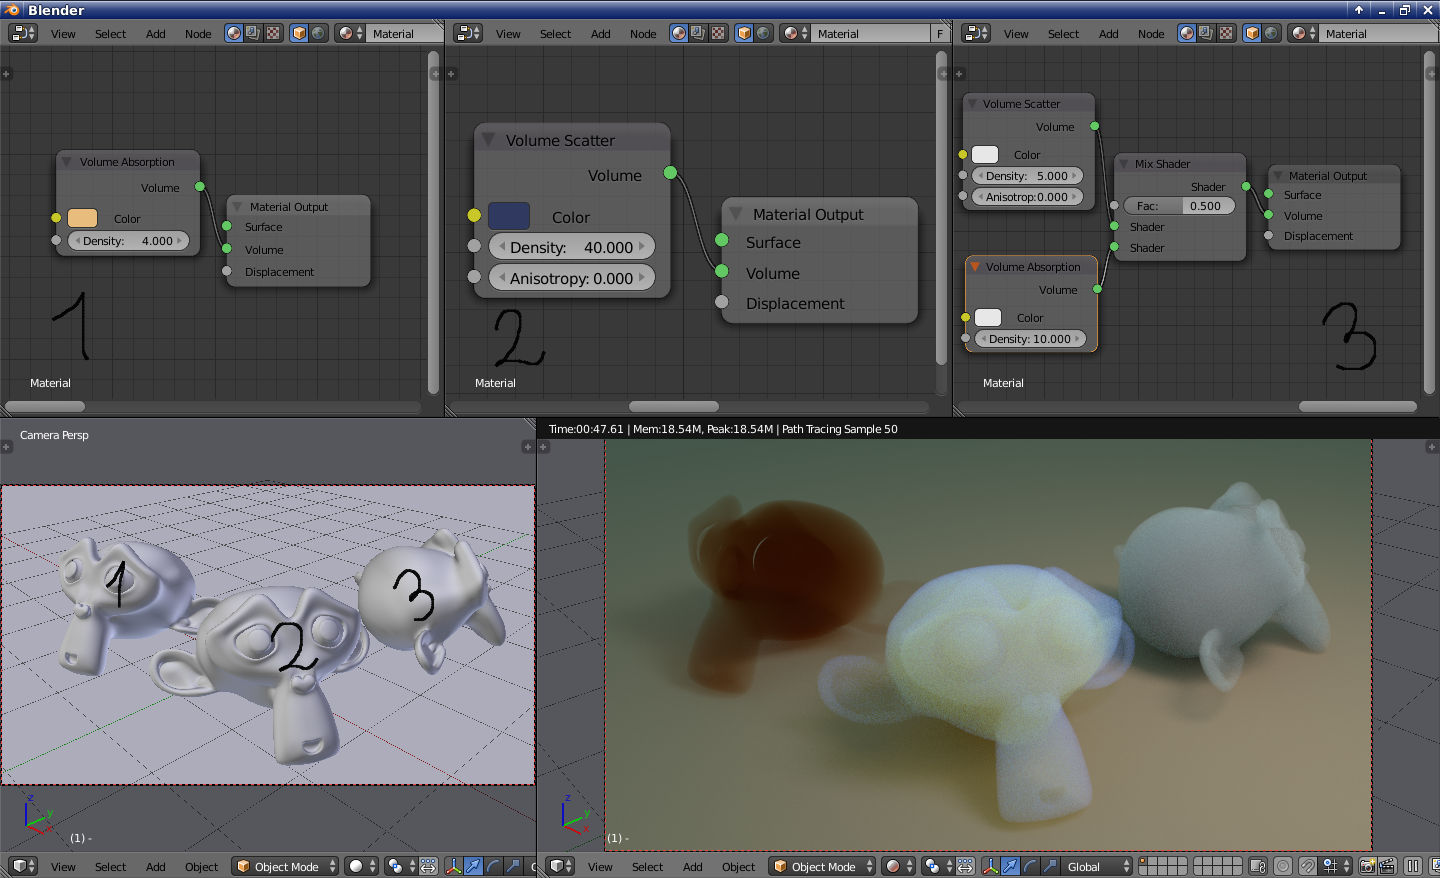The image size is (1440, 878).
Task: Toggle lock icon next to layer buttons
Action: 1258,866
